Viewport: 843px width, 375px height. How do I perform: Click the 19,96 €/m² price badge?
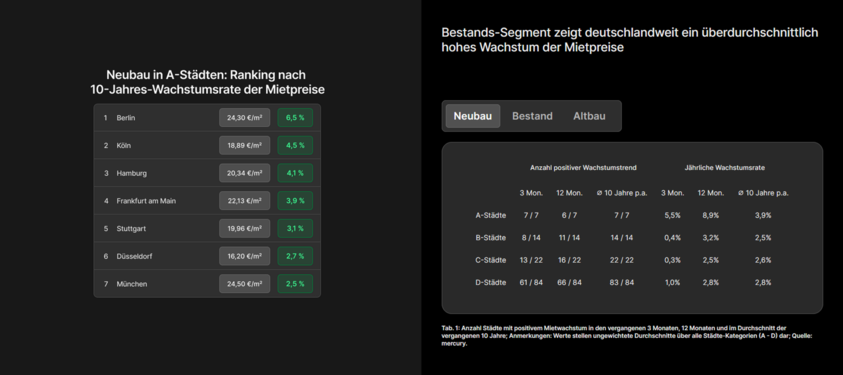pos(245,228)
